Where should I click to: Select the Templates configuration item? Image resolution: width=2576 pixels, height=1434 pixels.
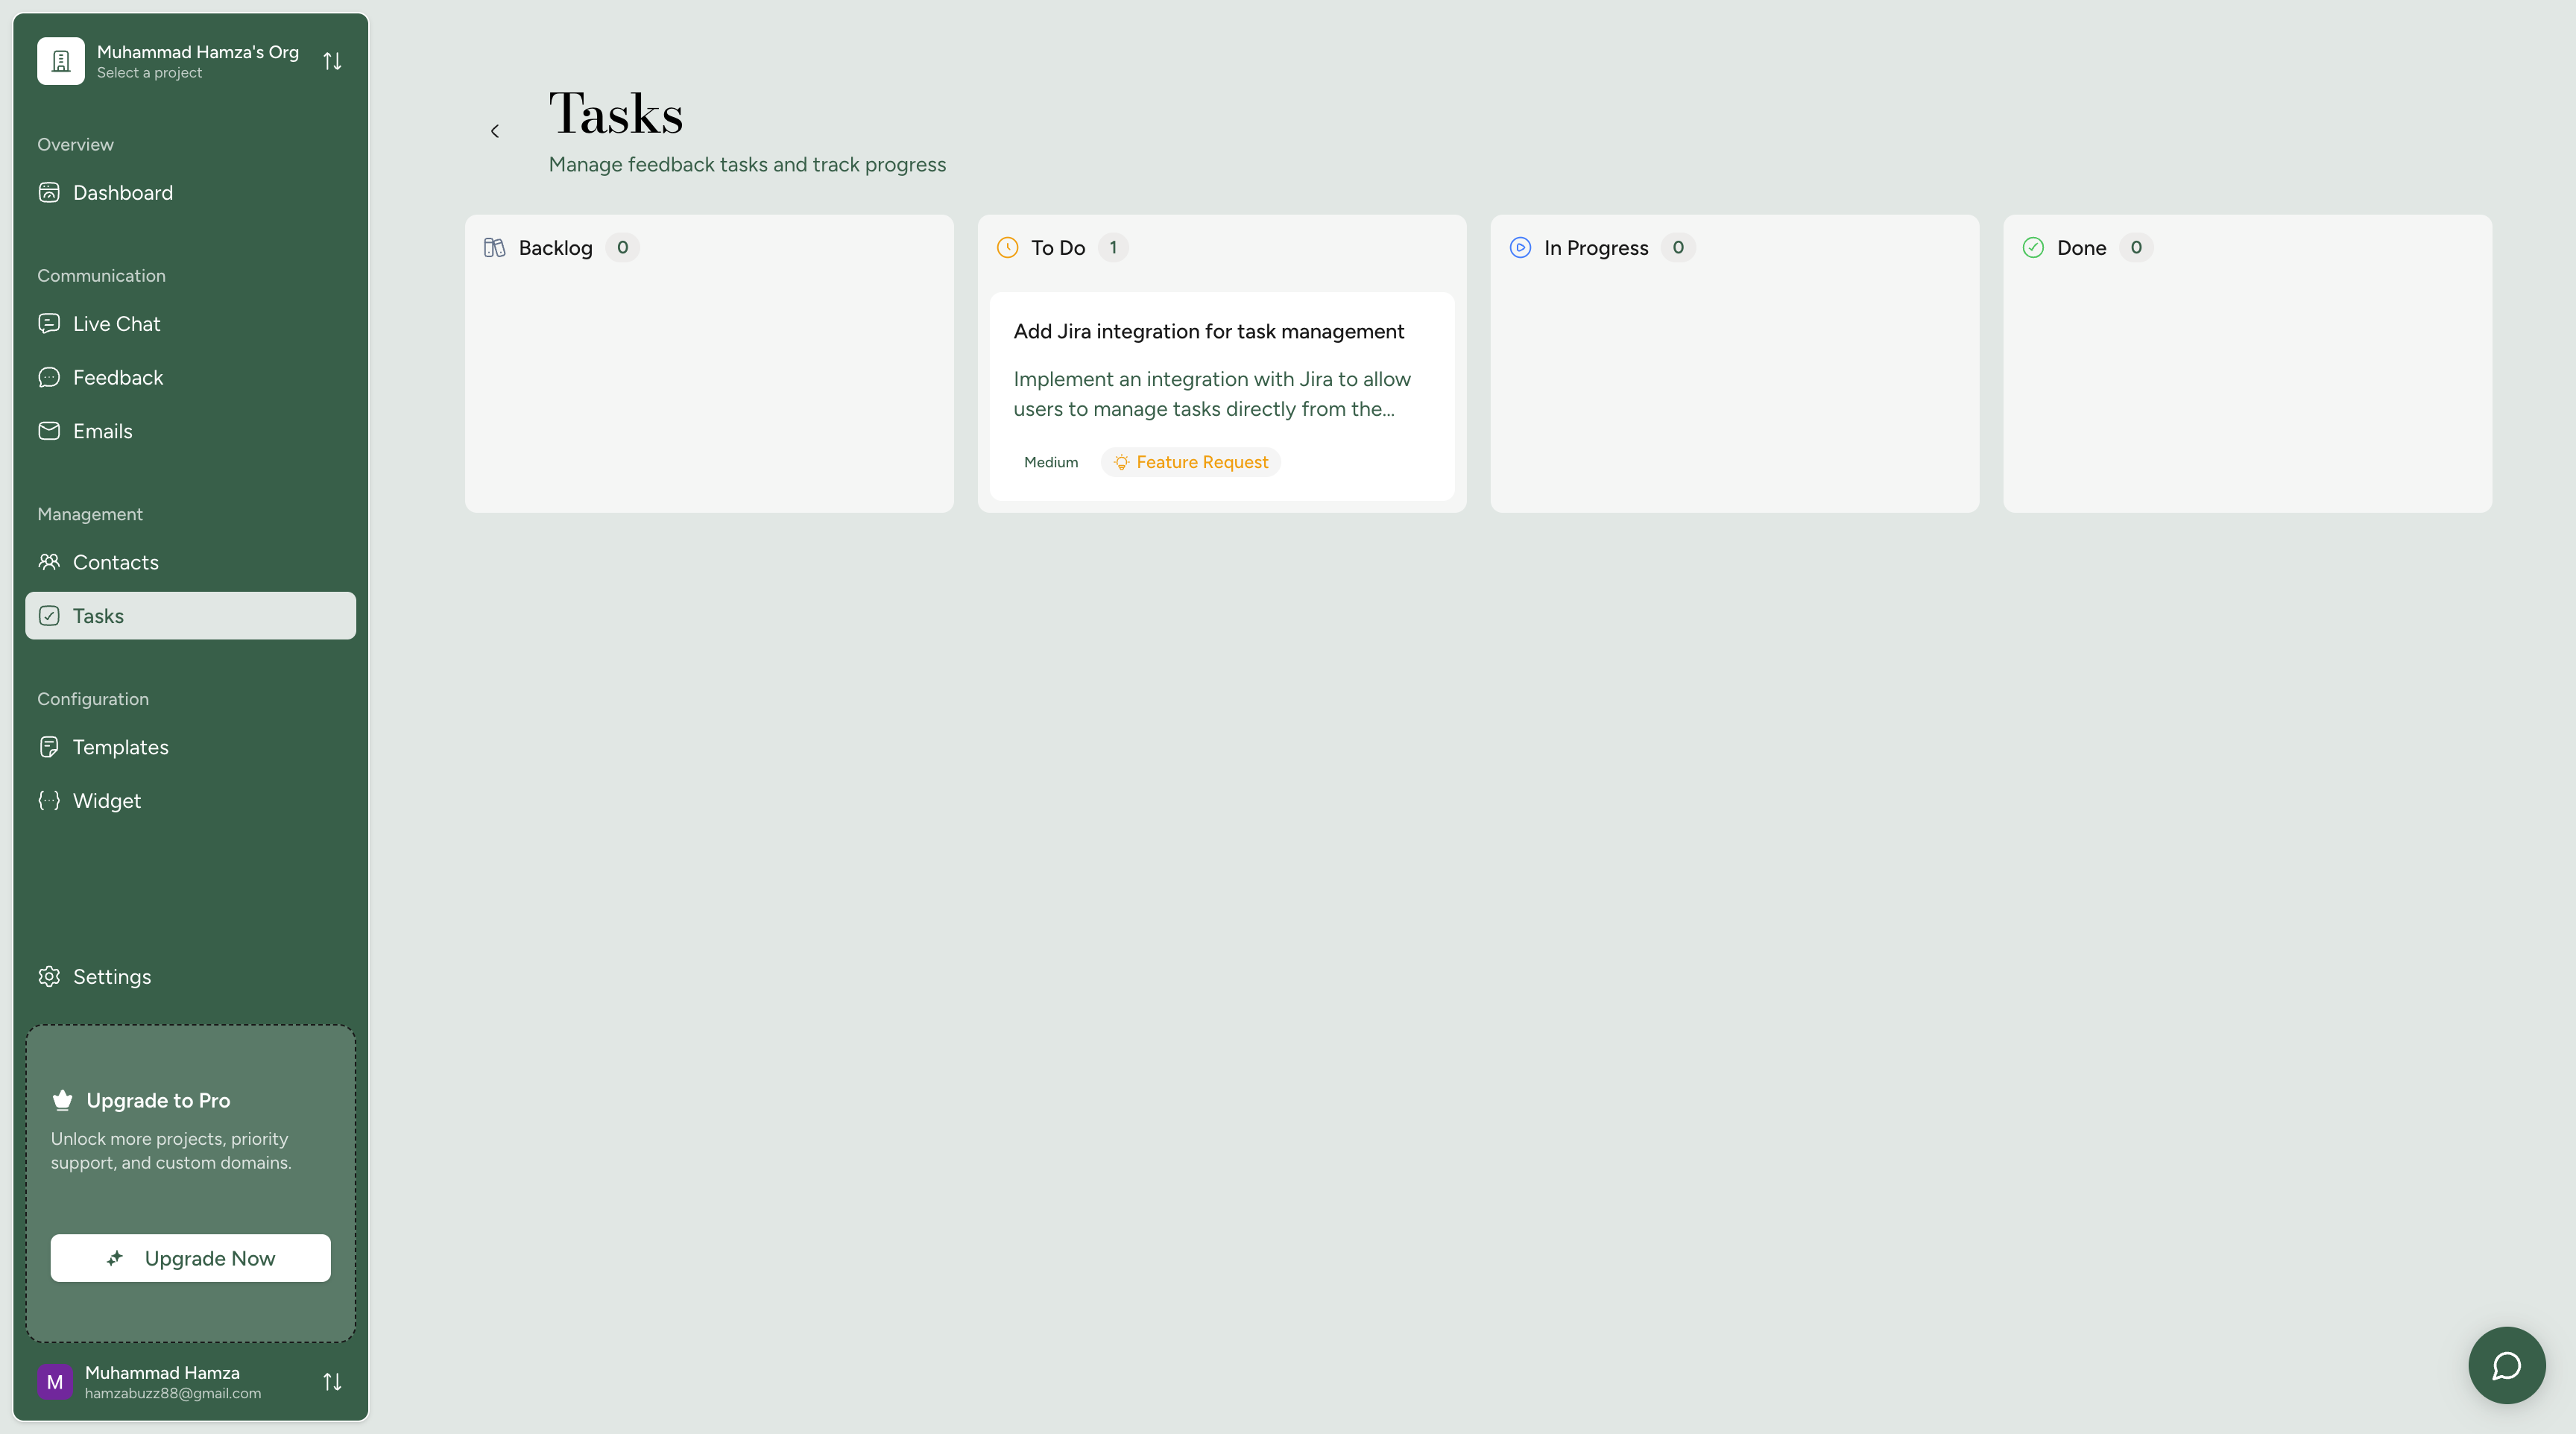pos(120,747)
